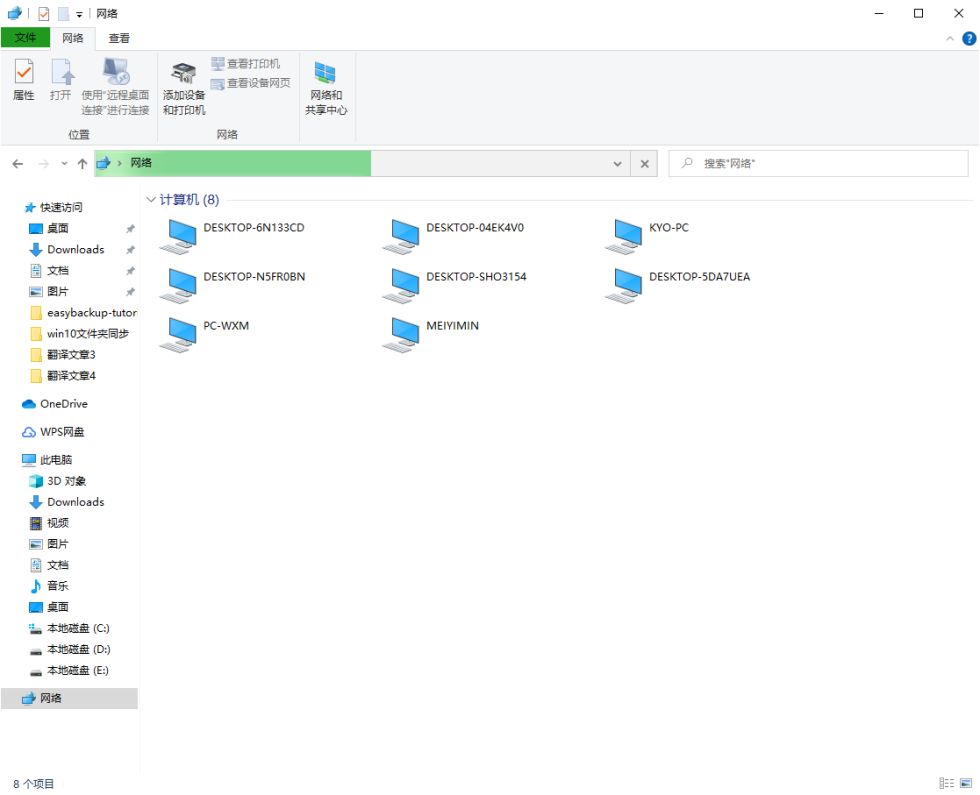Switch to details view in status bar
The width and height of the screenshot is (980, 795).
pos(946,783)
